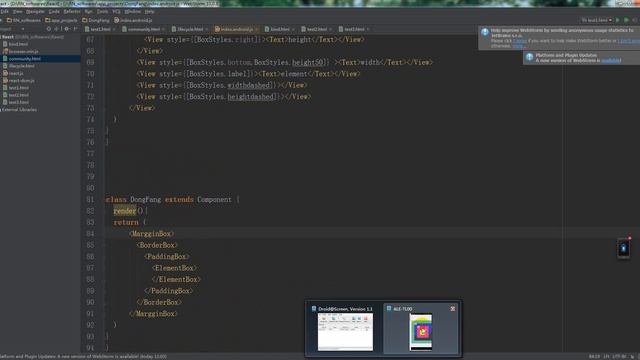640x360 pixels.
Task: Open project panel settings gear
Action: click(x=67, y=29)
